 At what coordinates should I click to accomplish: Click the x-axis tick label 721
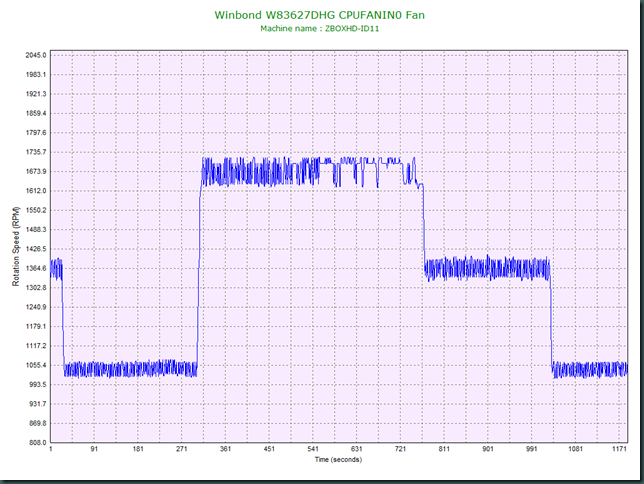click(x=400, y=449)
